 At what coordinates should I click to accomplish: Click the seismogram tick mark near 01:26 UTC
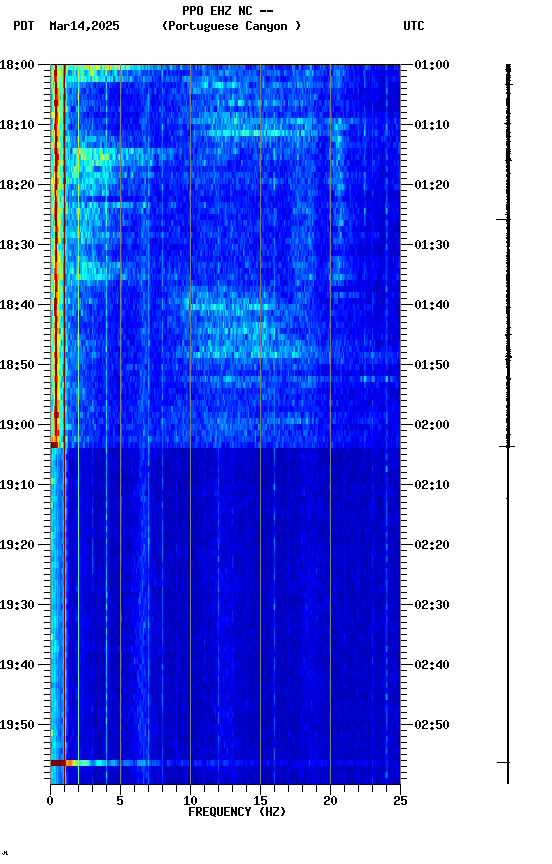[503, 219]
